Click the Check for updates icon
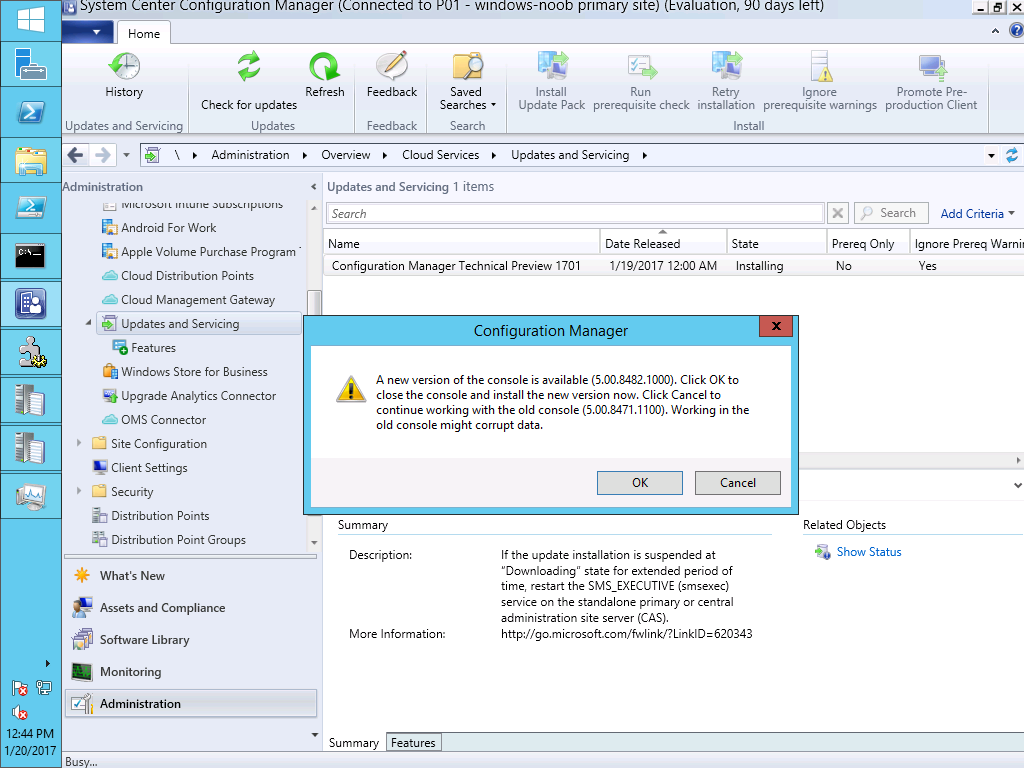Viewport: 1024px width, 768px height. 249,67
